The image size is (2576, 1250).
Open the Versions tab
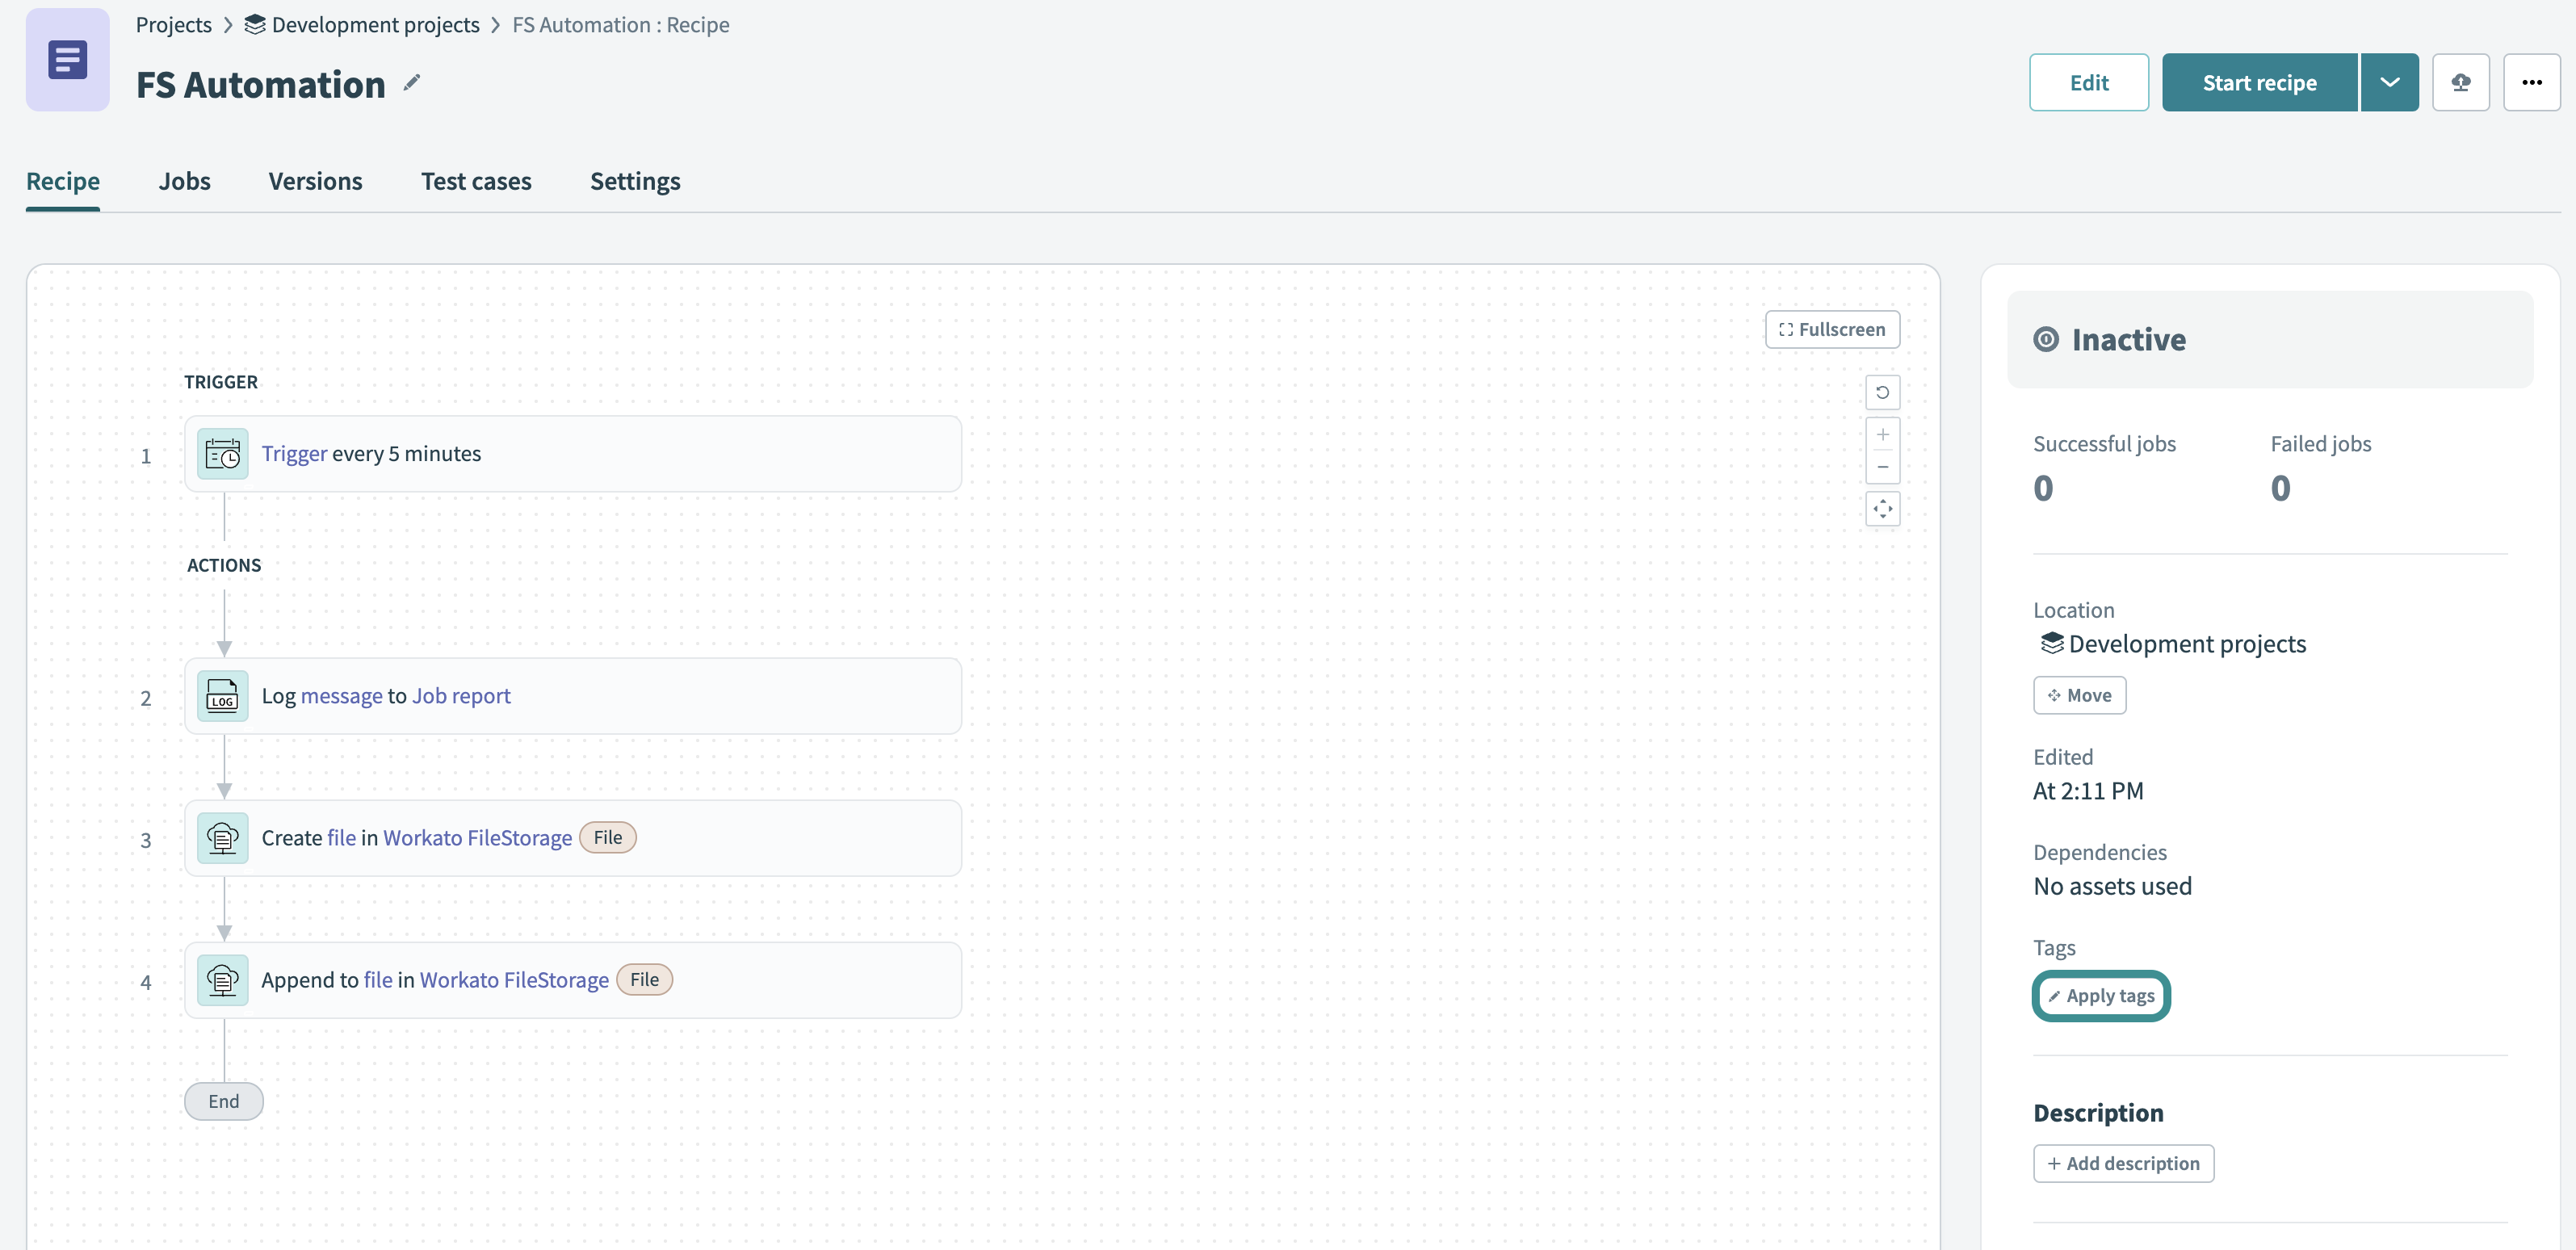pos(315,181)
